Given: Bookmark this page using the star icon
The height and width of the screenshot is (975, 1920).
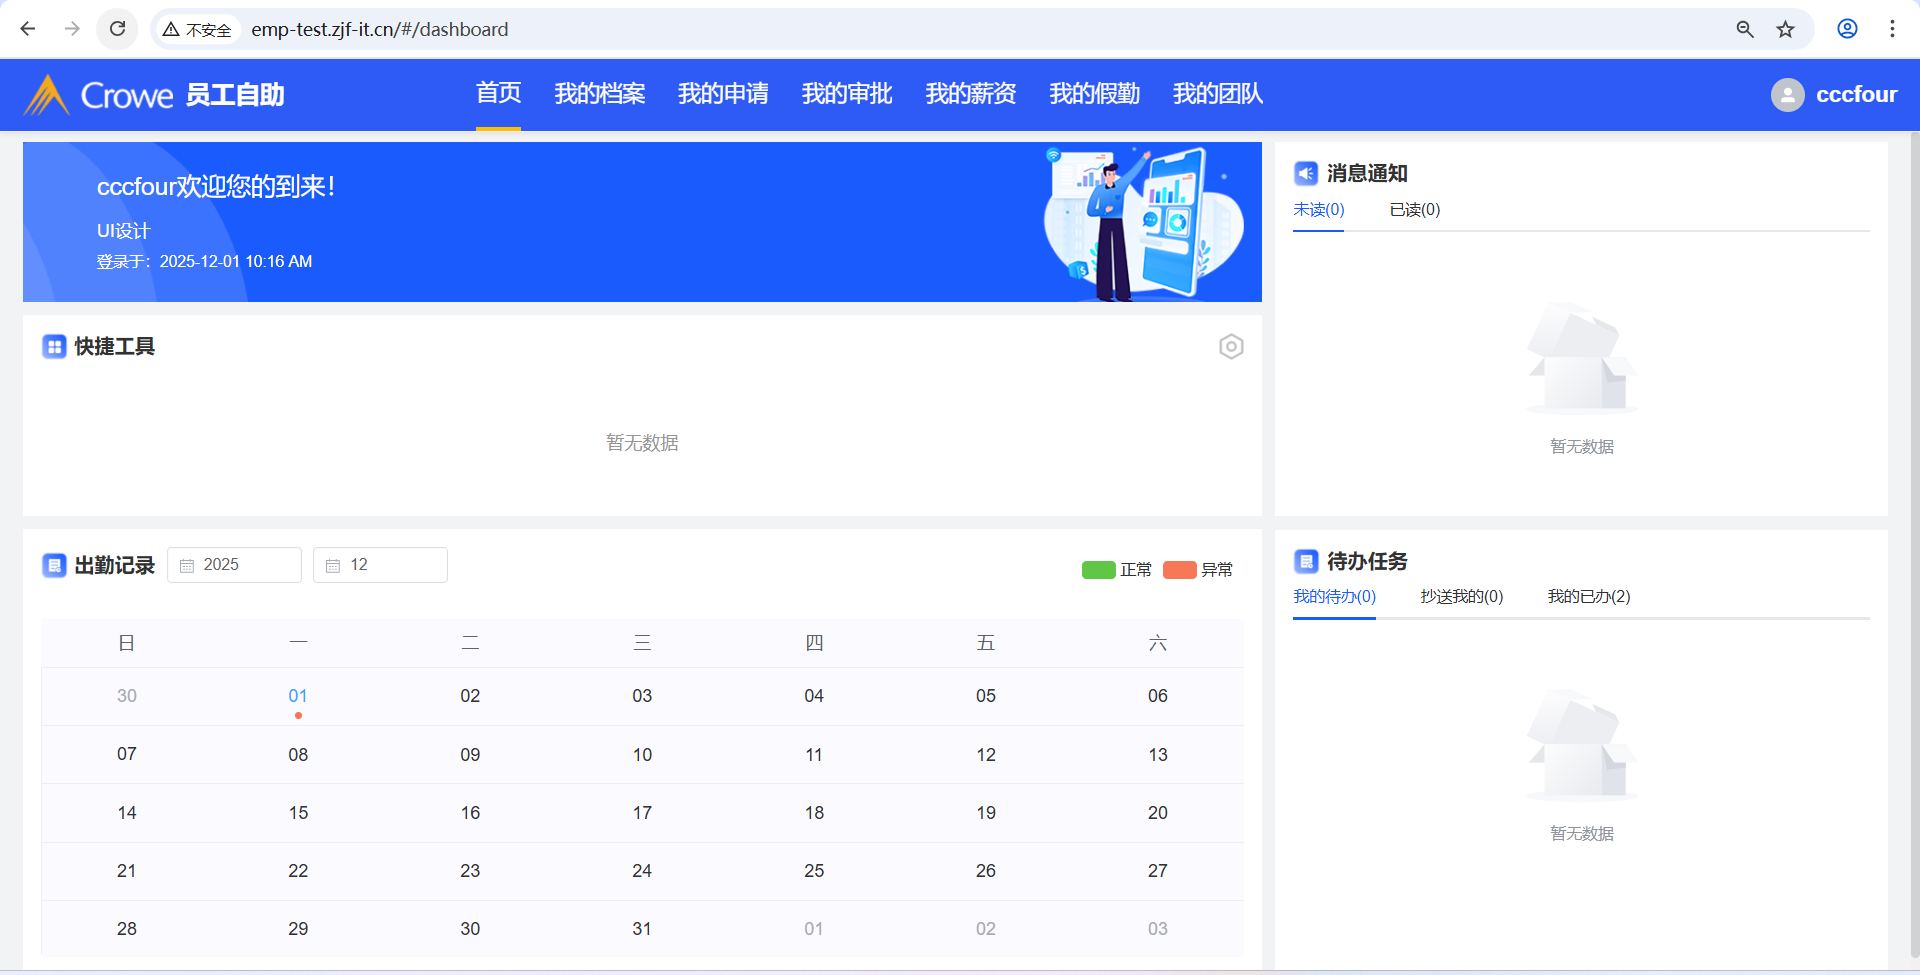Looking at the screenshot, I should point(1785,29).
